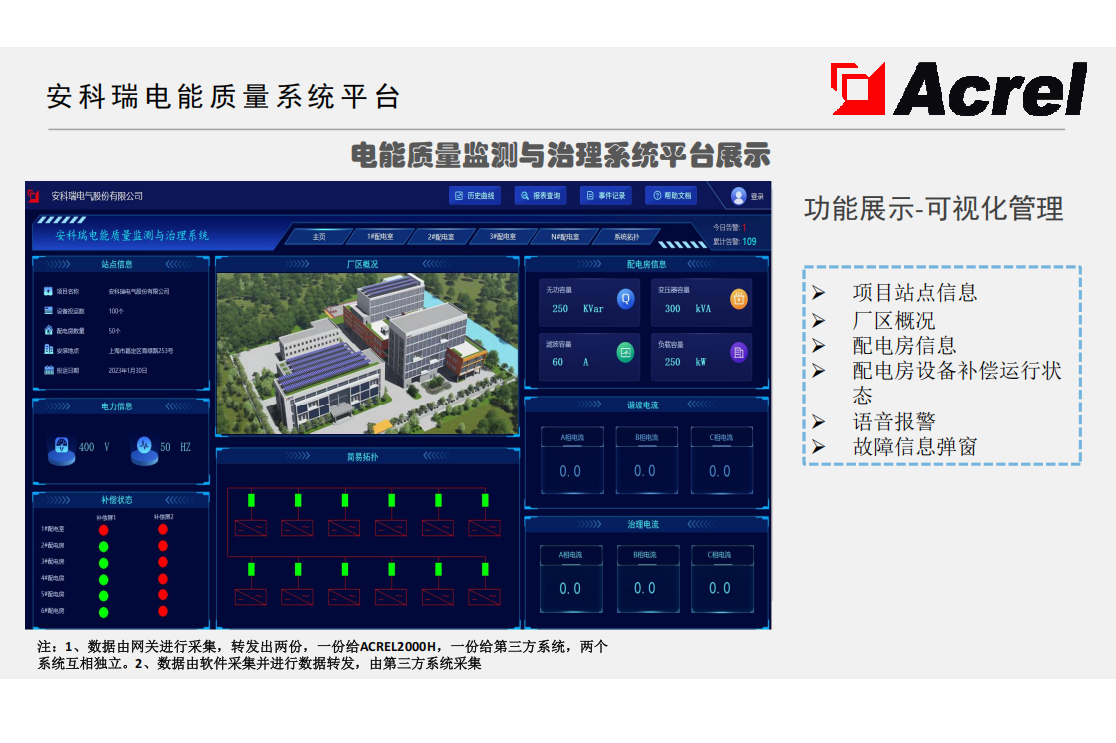Click the frequency waveform icon beside 50 HZ

pyautogui.click(x=144, y=449)
